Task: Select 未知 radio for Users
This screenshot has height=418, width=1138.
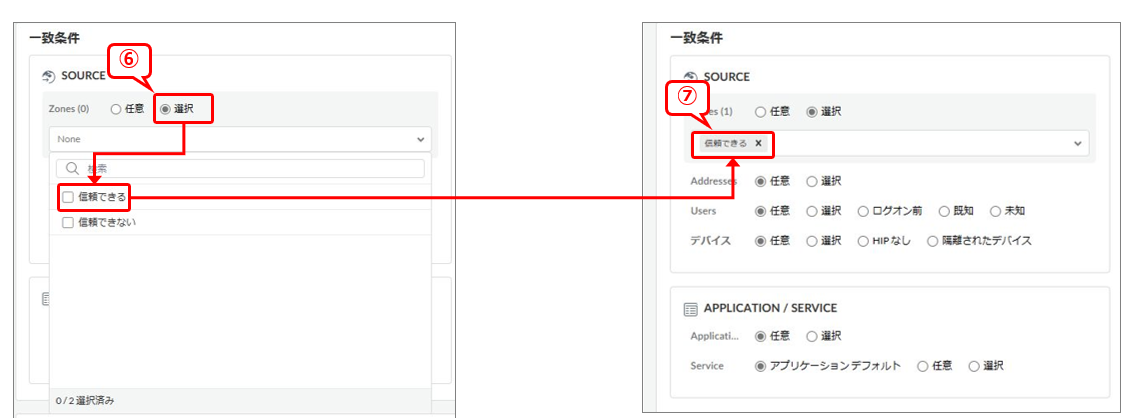Action: 995,211
